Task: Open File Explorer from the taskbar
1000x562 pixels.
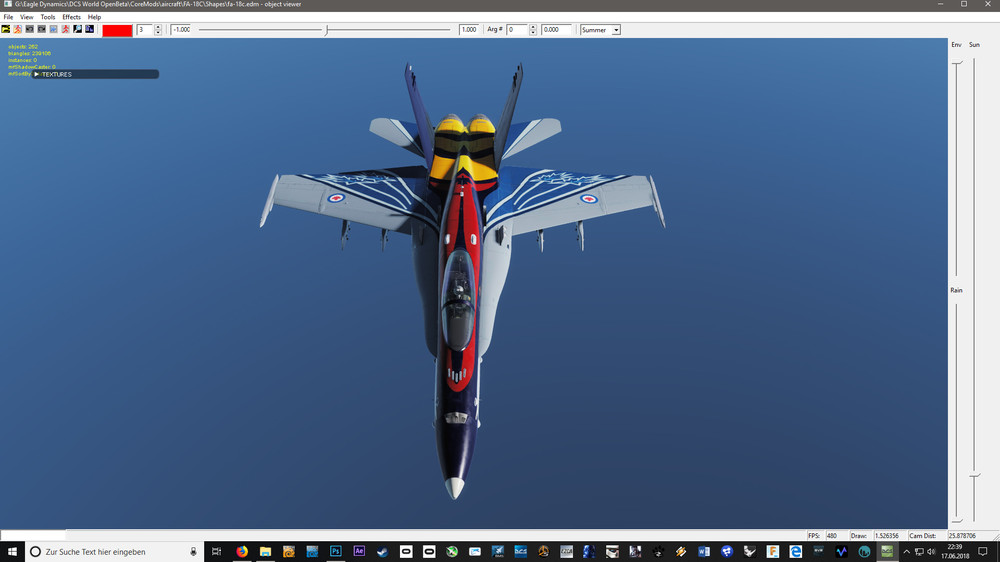Action: (x=265, y=552)
